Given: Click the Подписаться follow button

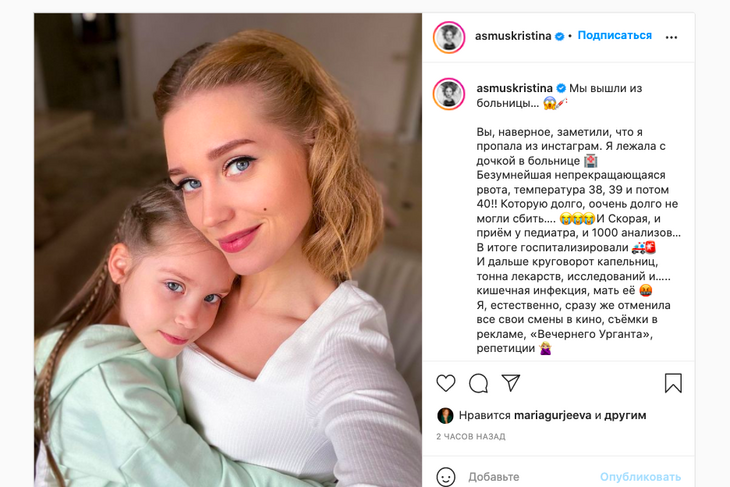Looking at the screenshot, I should pos(615,35).
